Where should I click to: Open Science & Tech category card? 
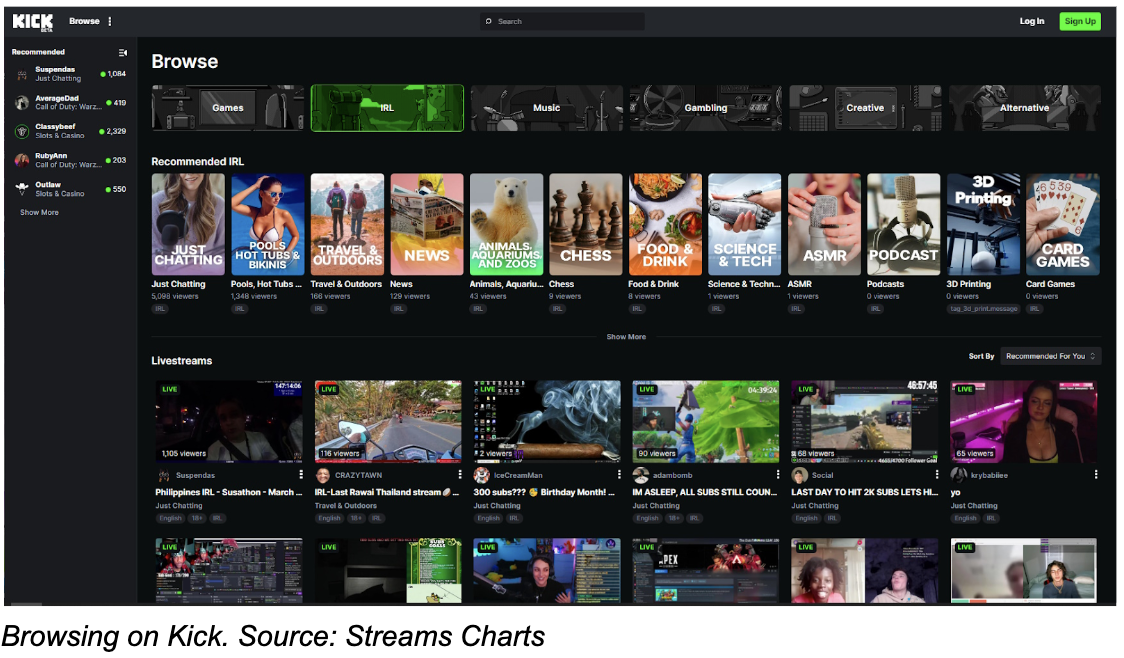tap(745, 224)
